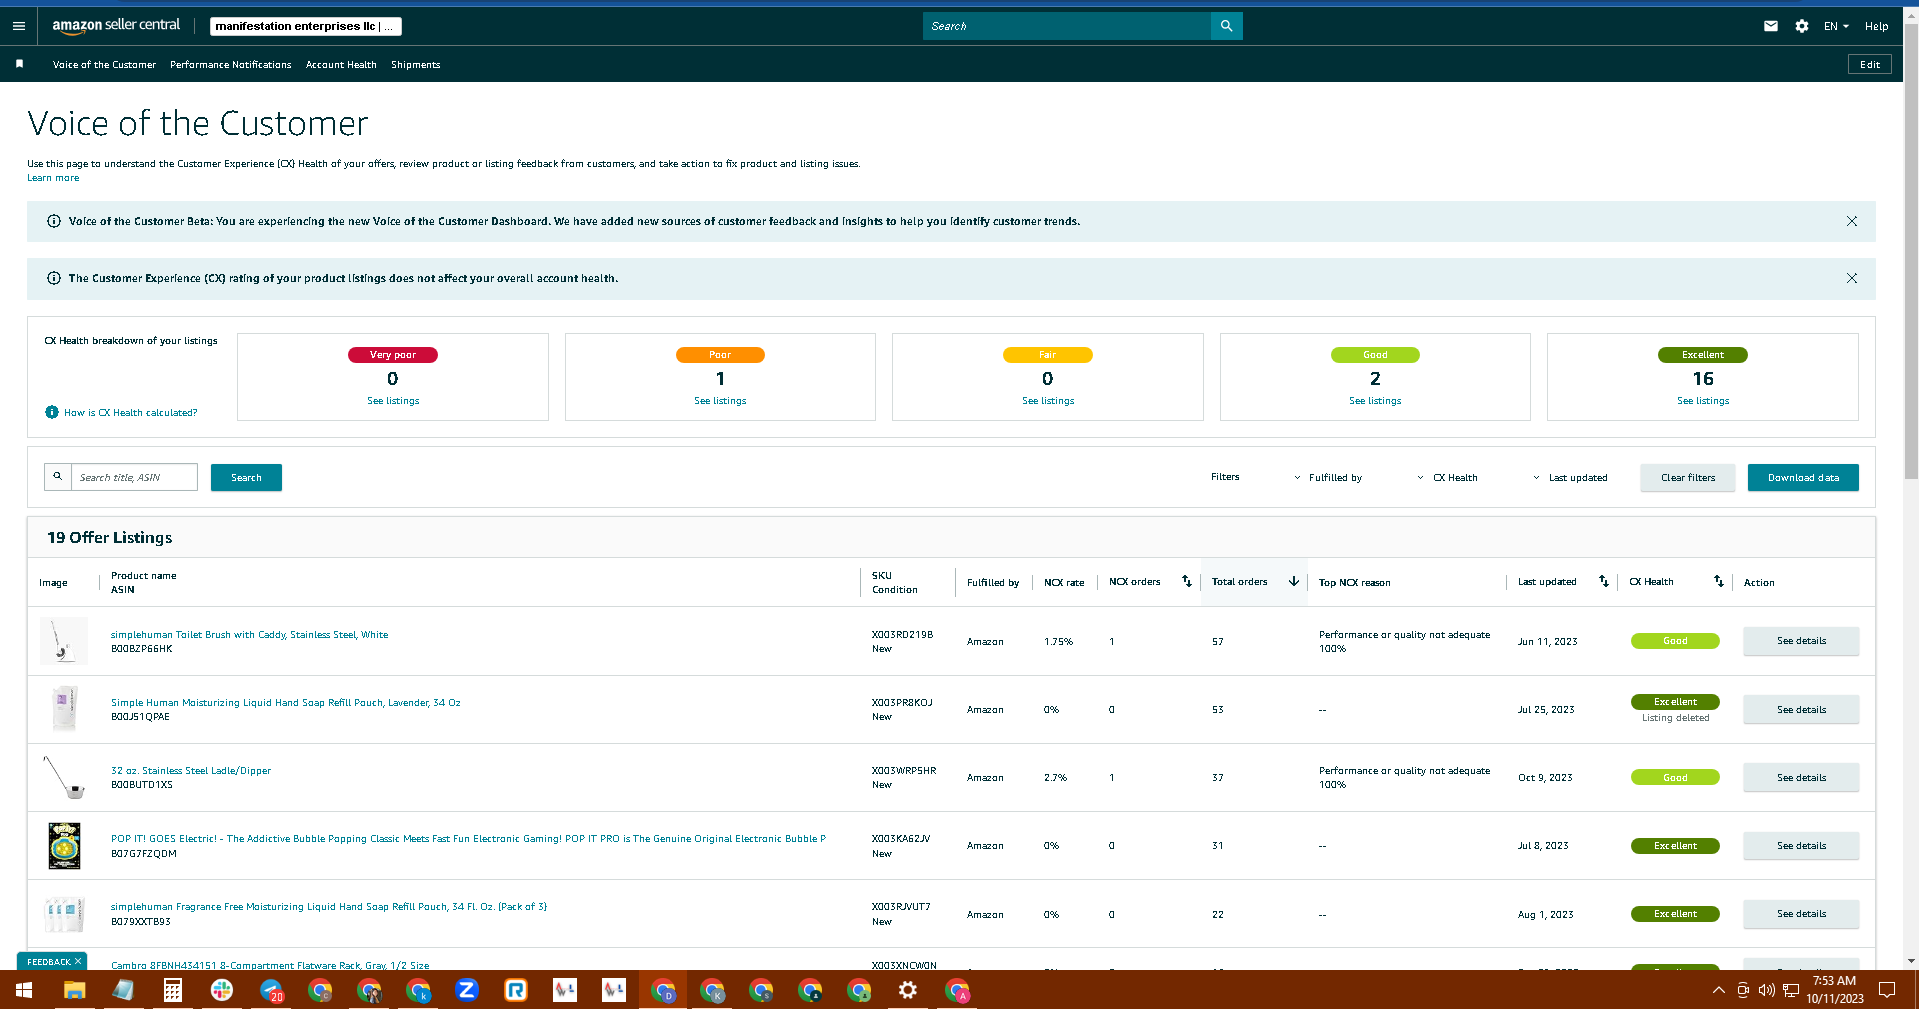Dismiss the Voice of the Customer Beta banner

tap(1852, 221)
